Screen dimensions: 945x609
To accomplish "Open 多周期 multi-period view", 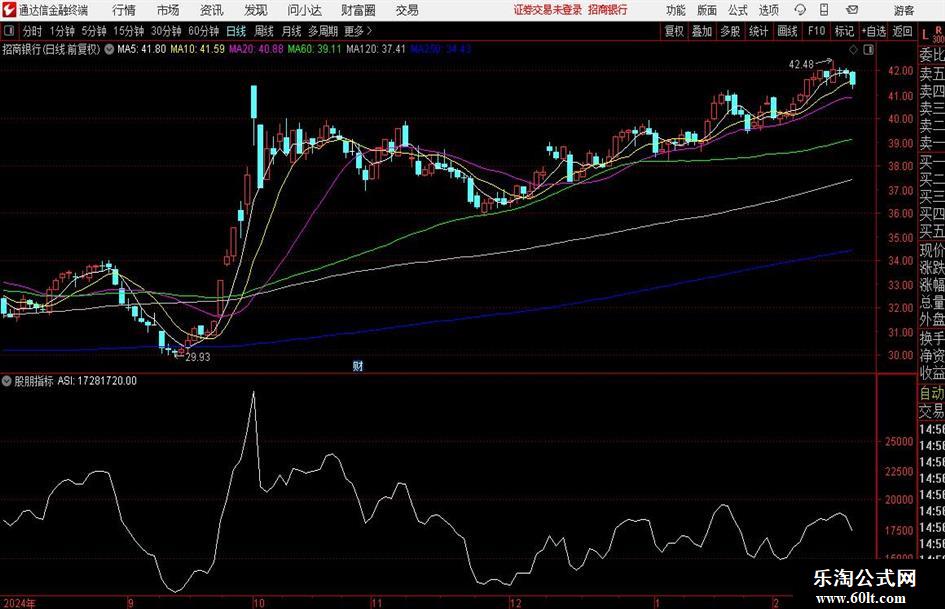I will pos(323,31).
